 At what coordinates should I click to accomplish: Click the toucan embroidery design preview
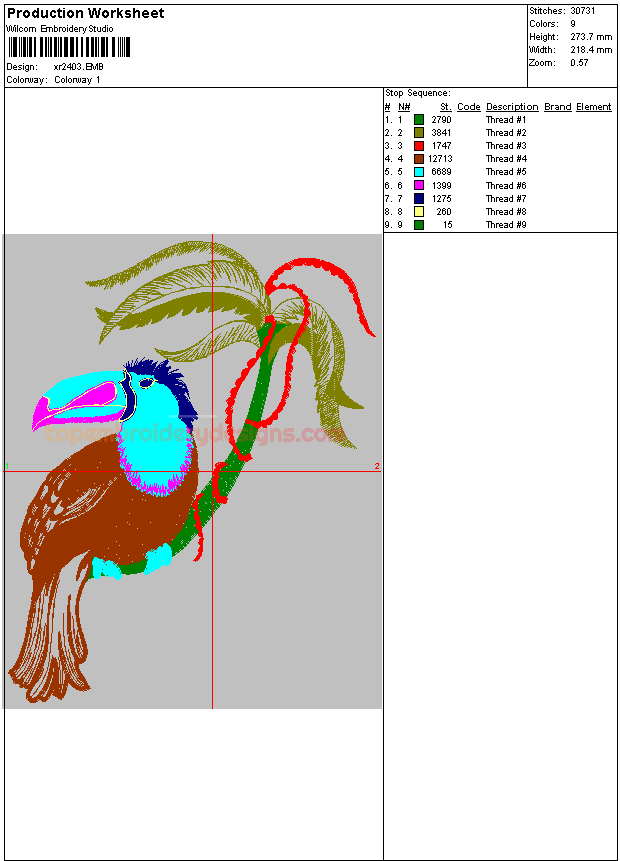[192, 471]
